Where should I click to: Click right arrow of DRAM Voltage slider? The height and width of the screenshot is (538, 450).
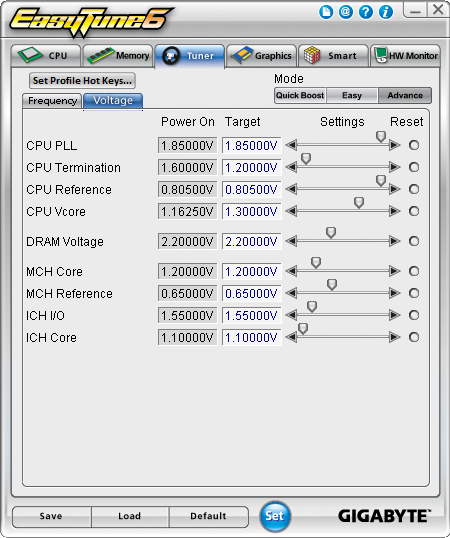395,241
